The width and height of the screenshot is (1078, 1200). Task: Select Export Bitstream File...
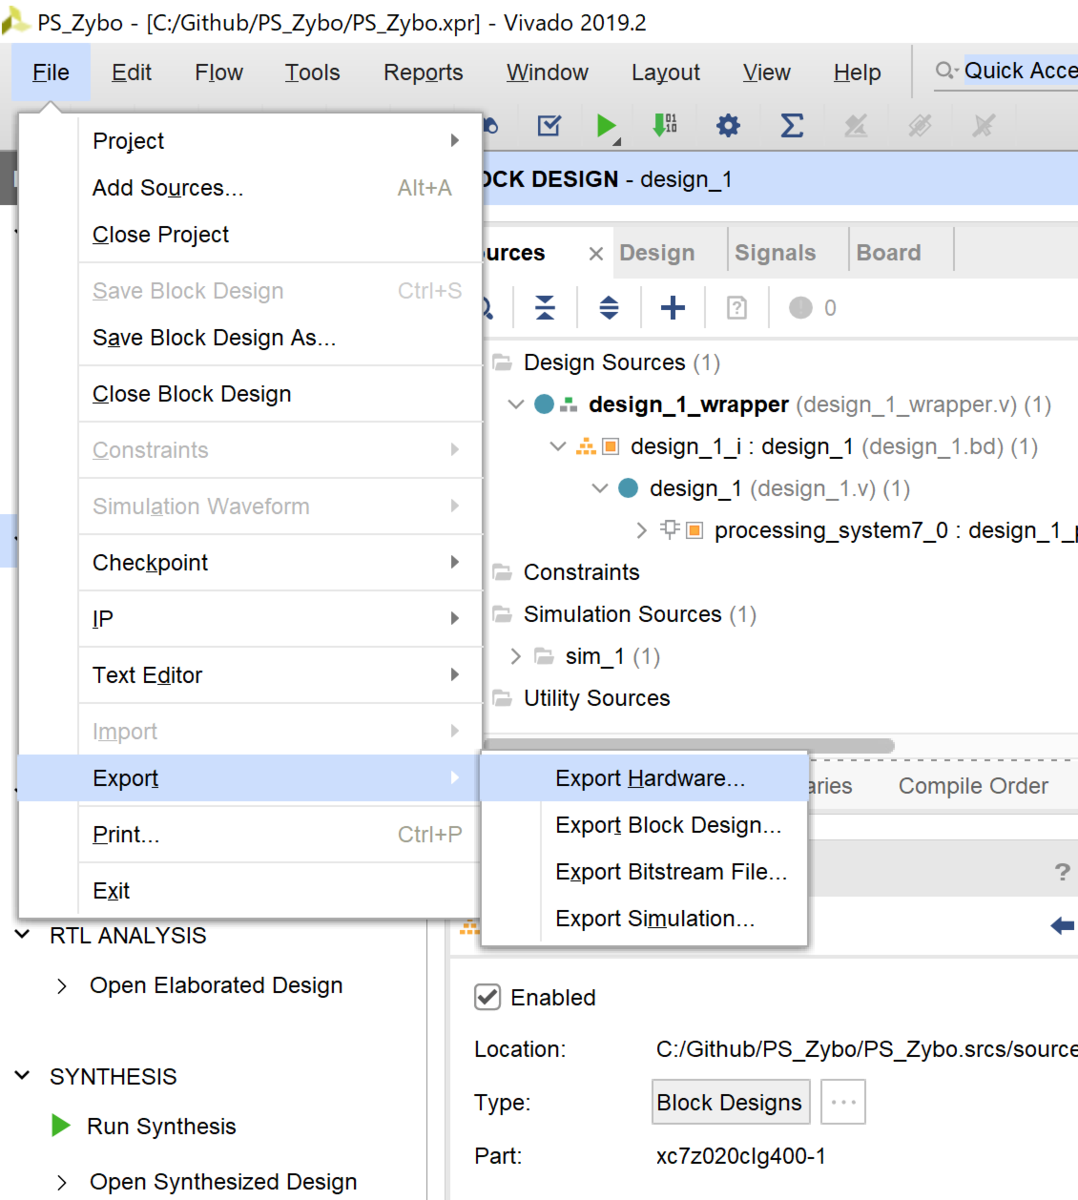644,872
